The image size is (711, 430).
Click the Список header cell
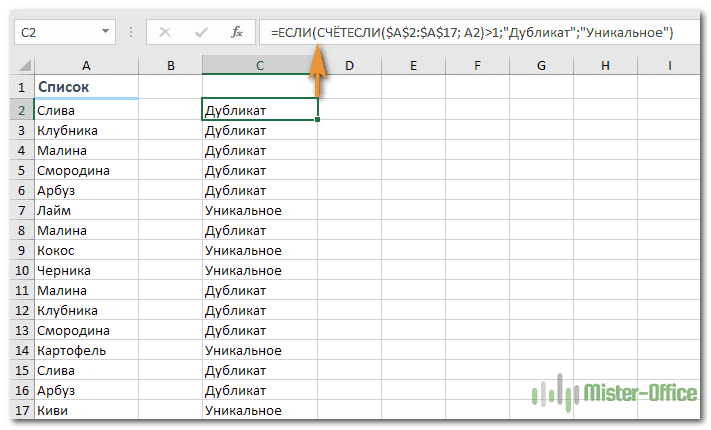coord(86,88)
